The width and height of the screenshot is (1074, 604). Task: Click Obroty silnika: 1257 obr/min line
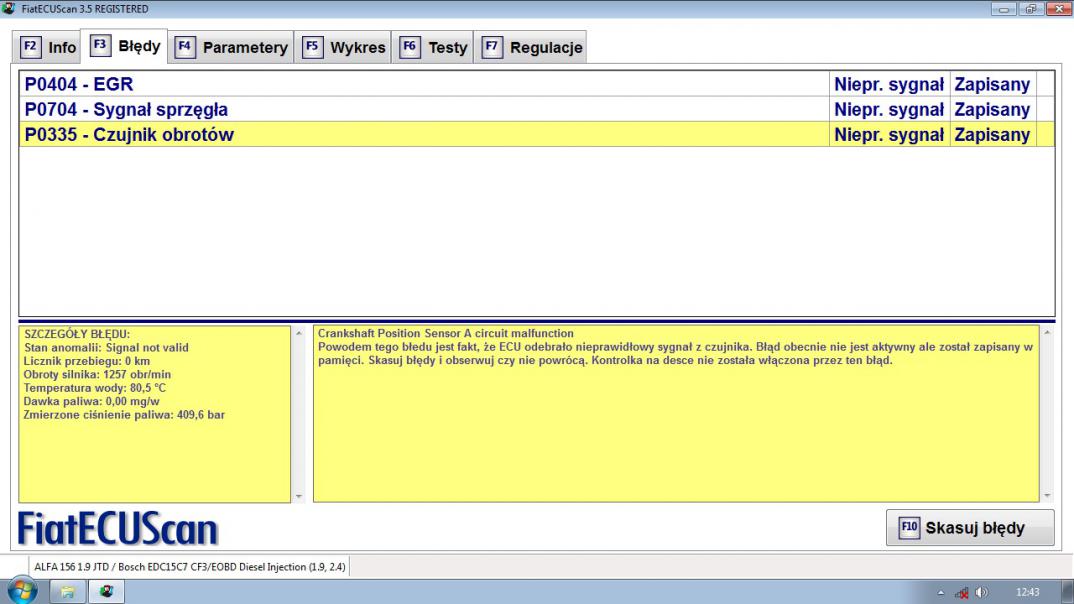[x=97, y=375]
